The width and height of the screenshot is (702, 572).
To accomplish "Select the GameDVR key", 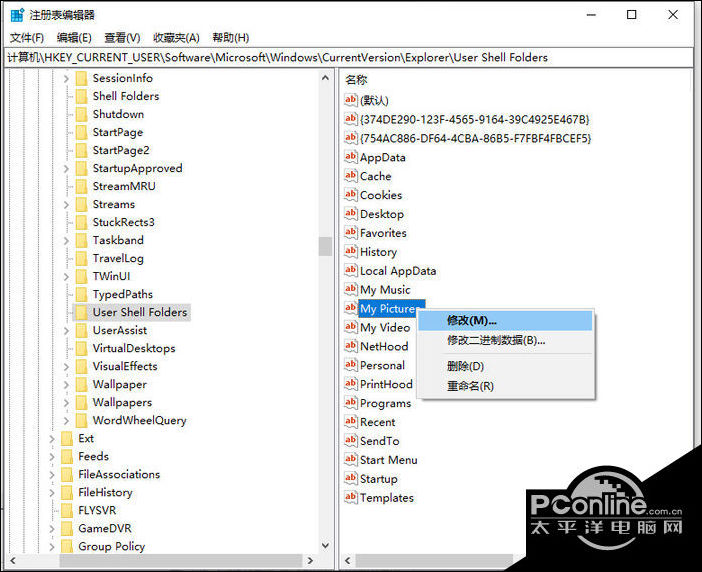I will pyautogui.click(x=105, y=529).
